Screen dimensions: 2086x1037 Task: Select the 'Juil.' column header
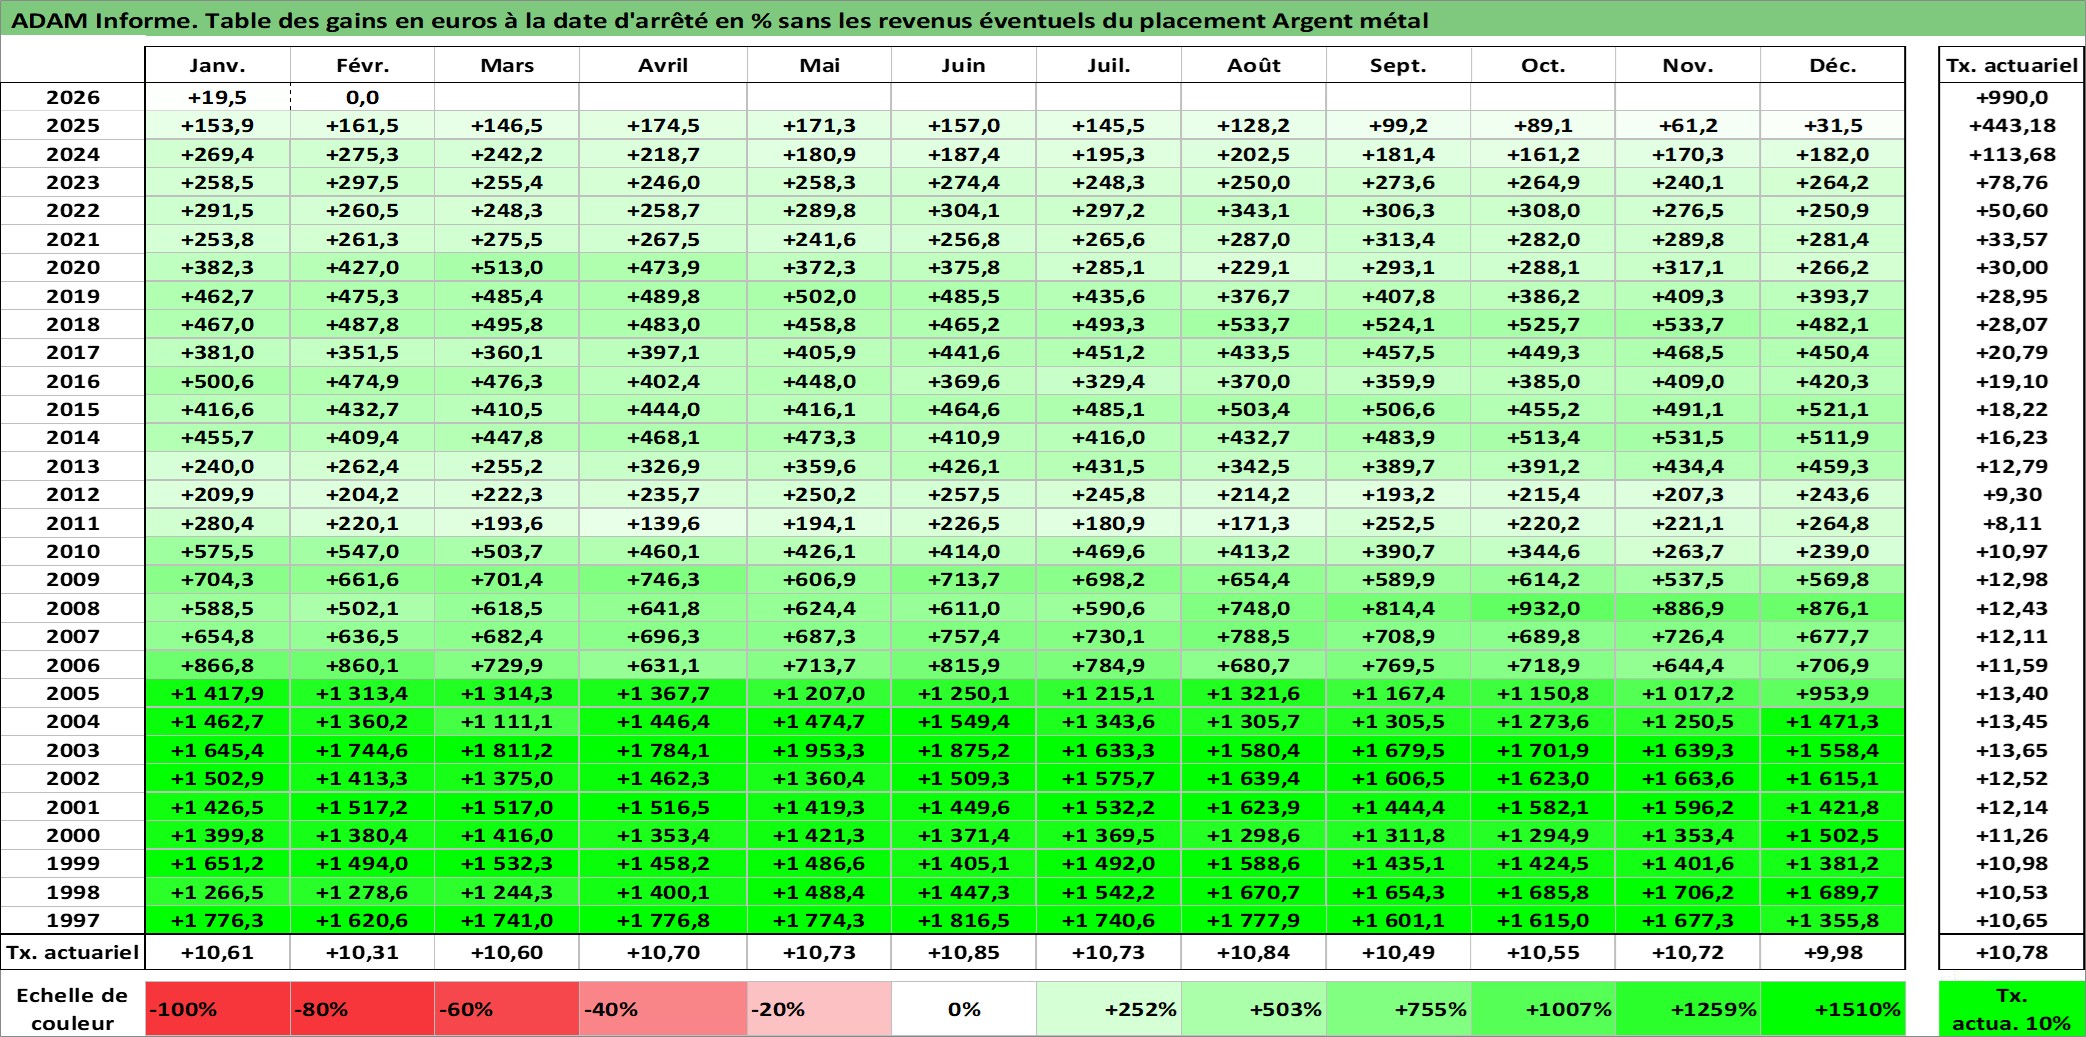pyautogui.click(x=1109, y=65)
